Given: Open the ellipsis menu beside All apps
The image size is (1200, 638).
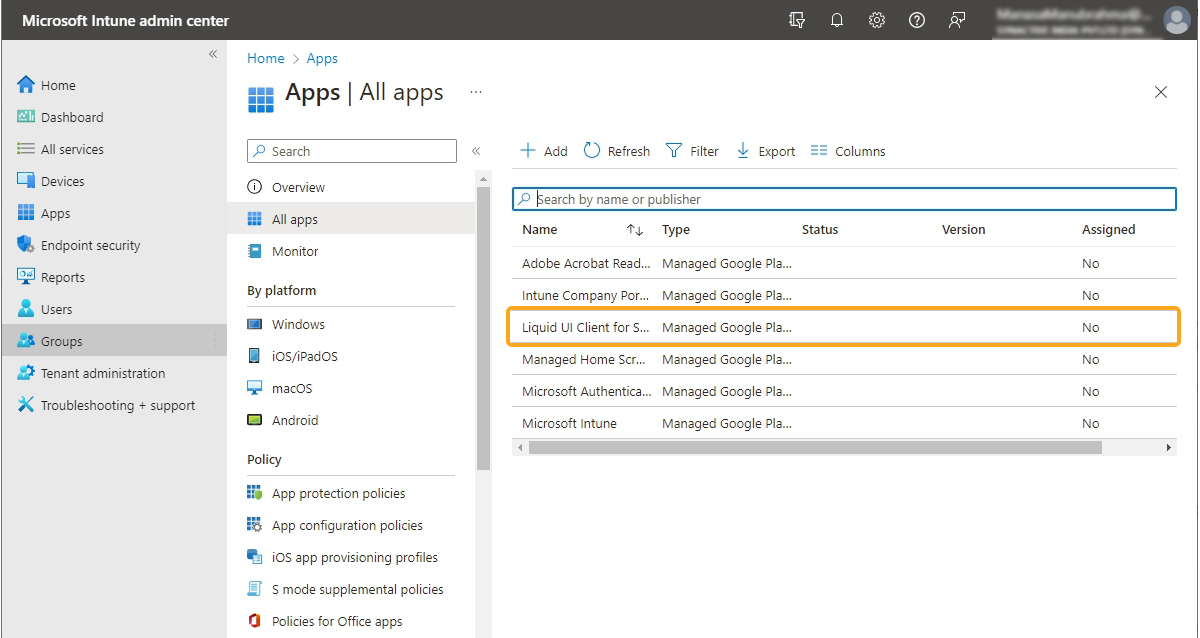Looking at the screenshot, I should (476, 92).
